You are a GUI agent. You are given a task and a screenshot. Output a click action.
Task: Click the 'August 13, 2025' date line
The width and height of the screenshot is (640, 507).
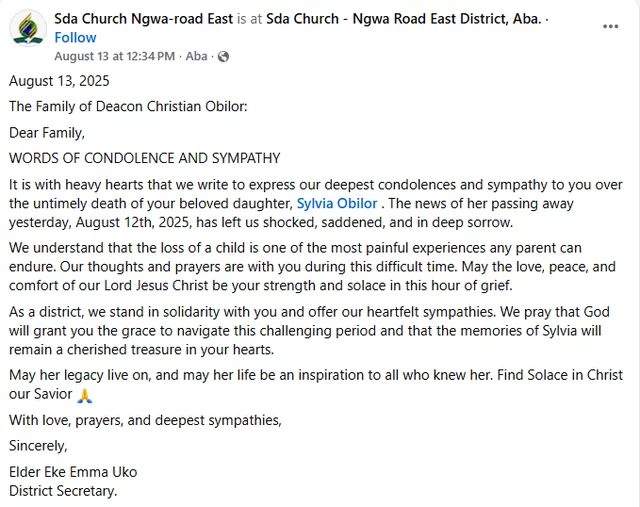[x=59, y=81]
